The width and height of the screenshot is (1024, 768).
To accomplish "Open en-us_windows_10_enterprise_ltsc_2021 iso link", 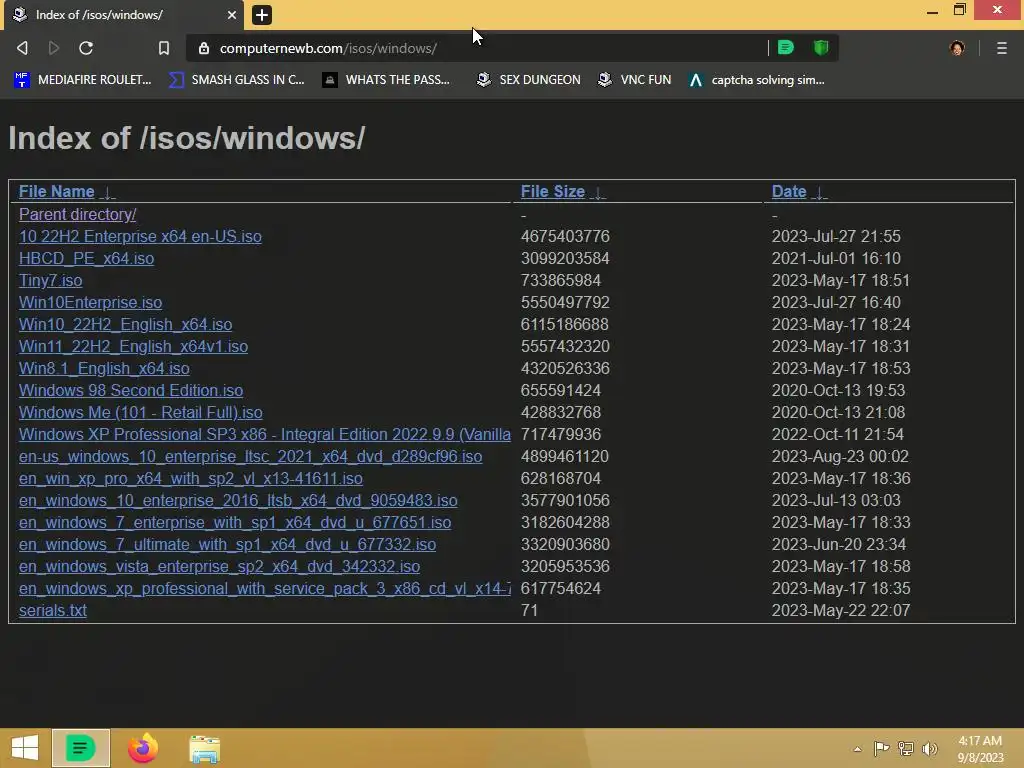I will click(250, 456).
